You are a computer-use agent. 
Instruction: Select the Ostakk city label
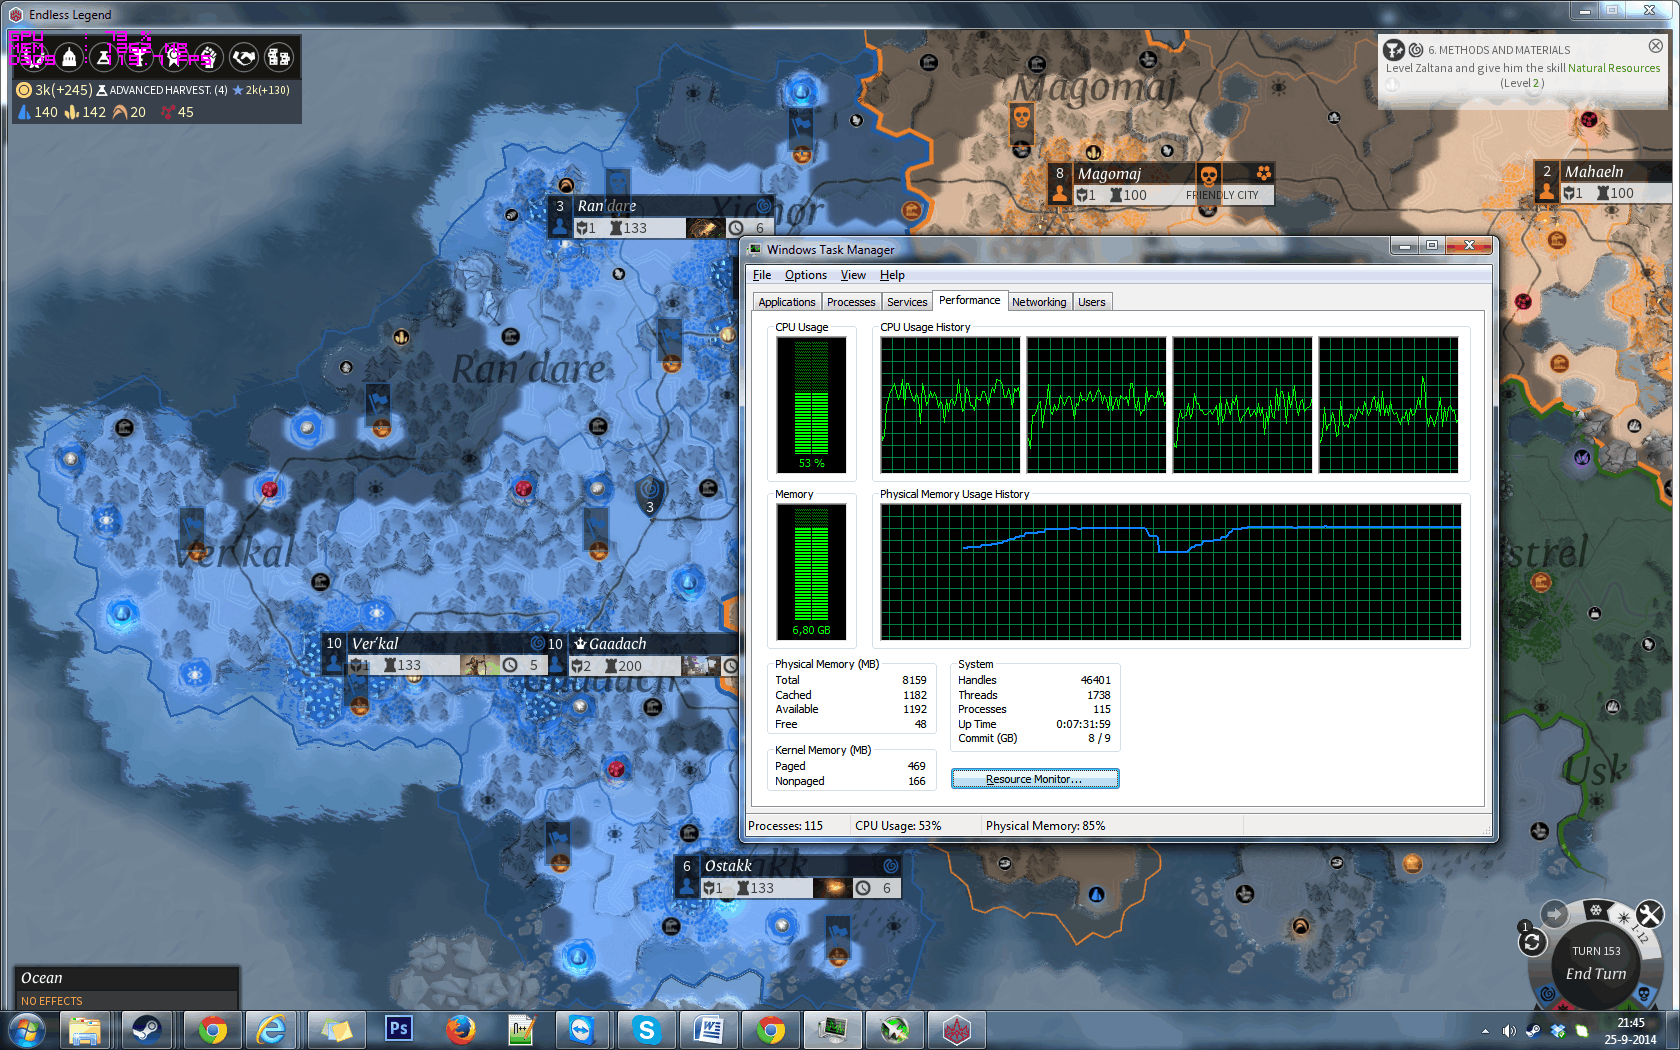click(x=788, y=877)
